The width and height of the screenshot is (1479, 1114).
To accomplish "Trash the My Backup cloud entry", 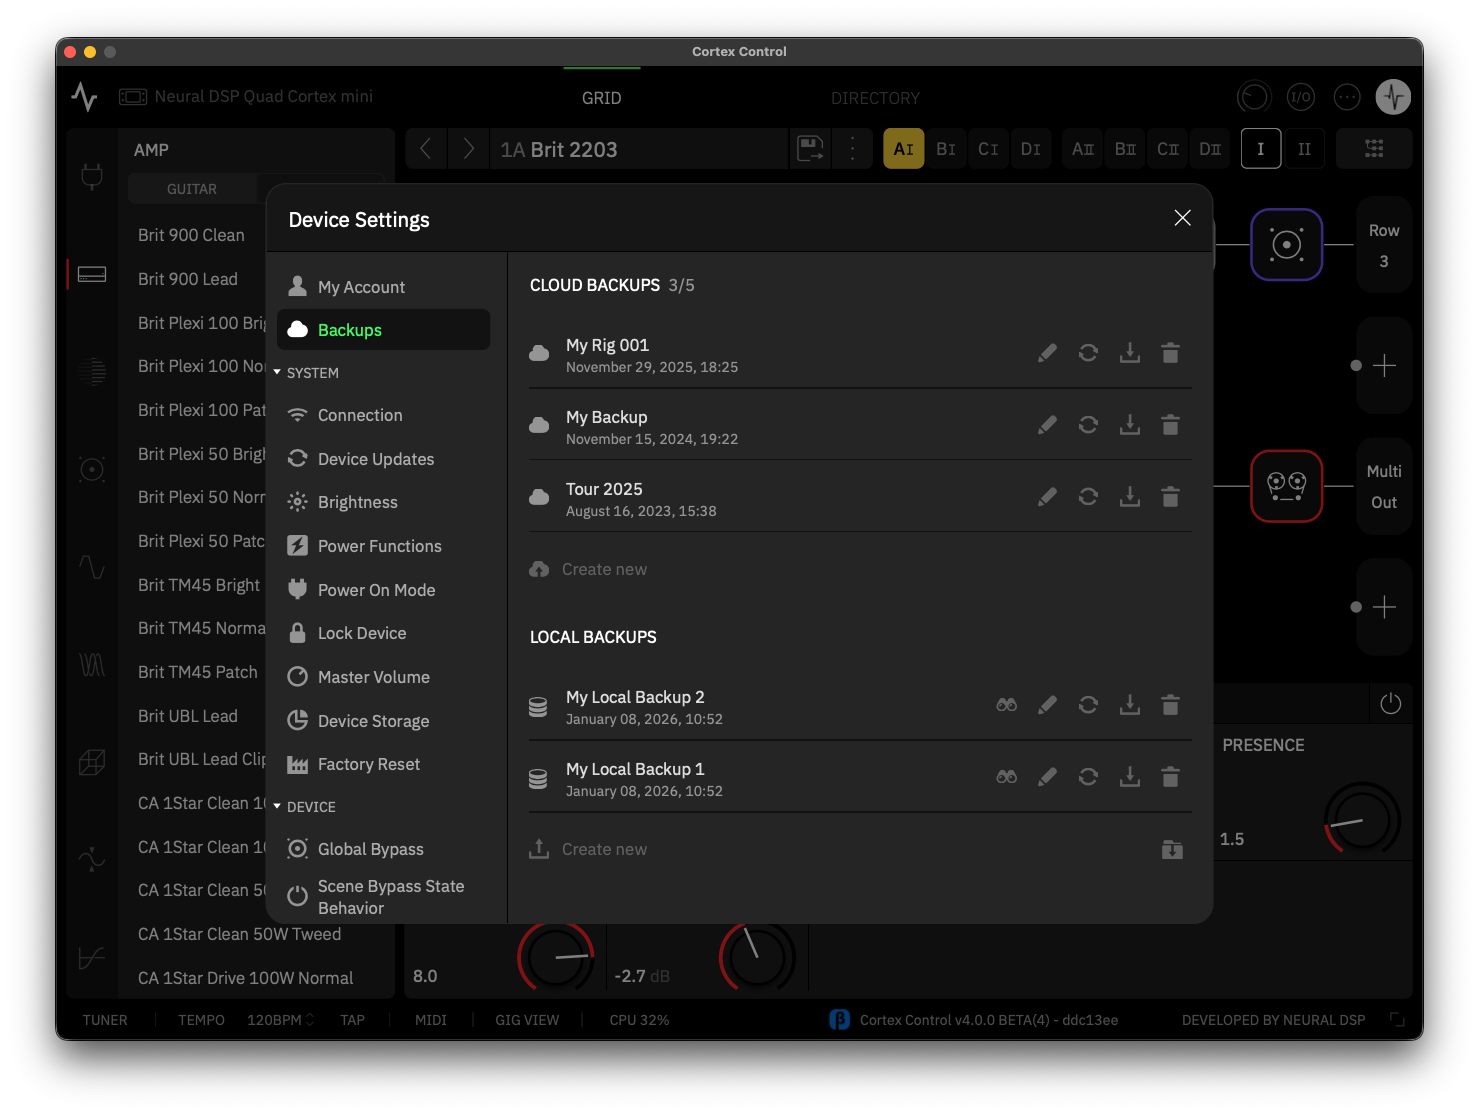I will (x=1170, y=425).
